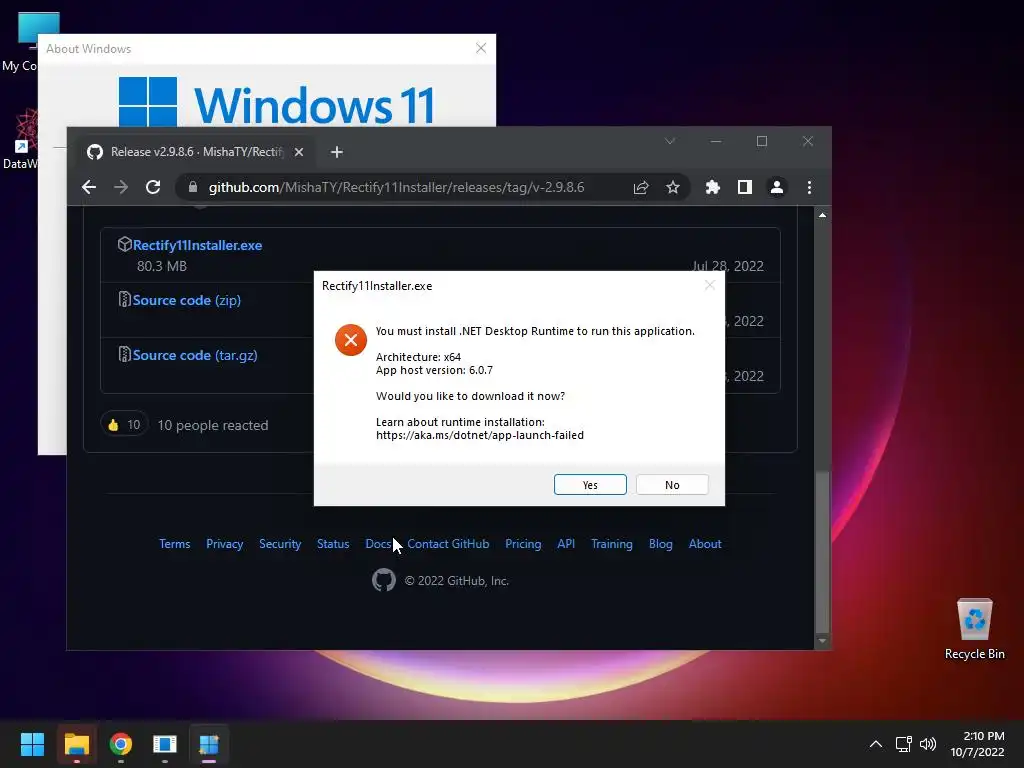Download Source code (zip)
1024x768 pixels.
pyautogui.click(x=187, y=300)
